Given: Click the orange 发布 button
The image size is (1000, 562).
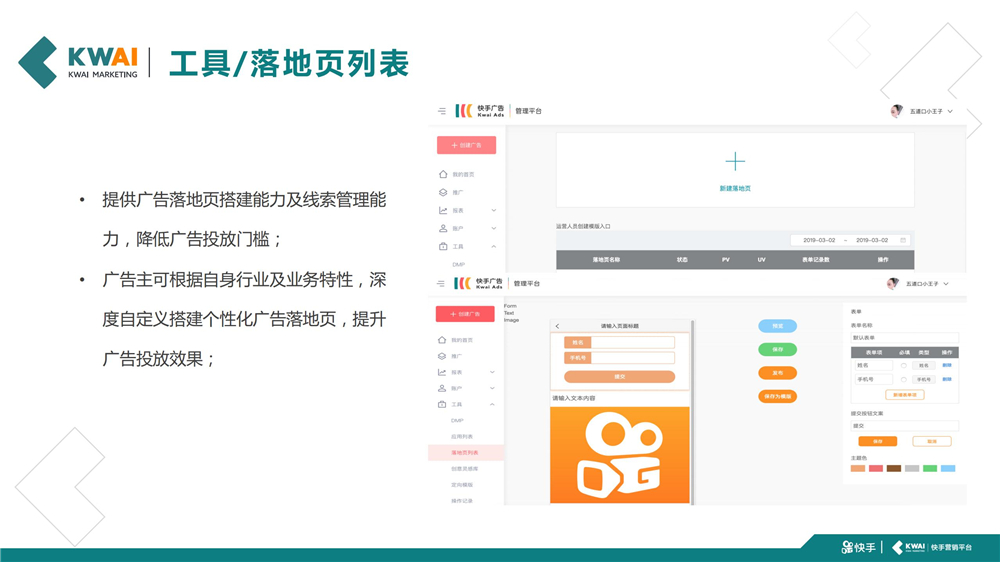Looking at the screenshot, I should pyautogui.click(x=777, y=373).
